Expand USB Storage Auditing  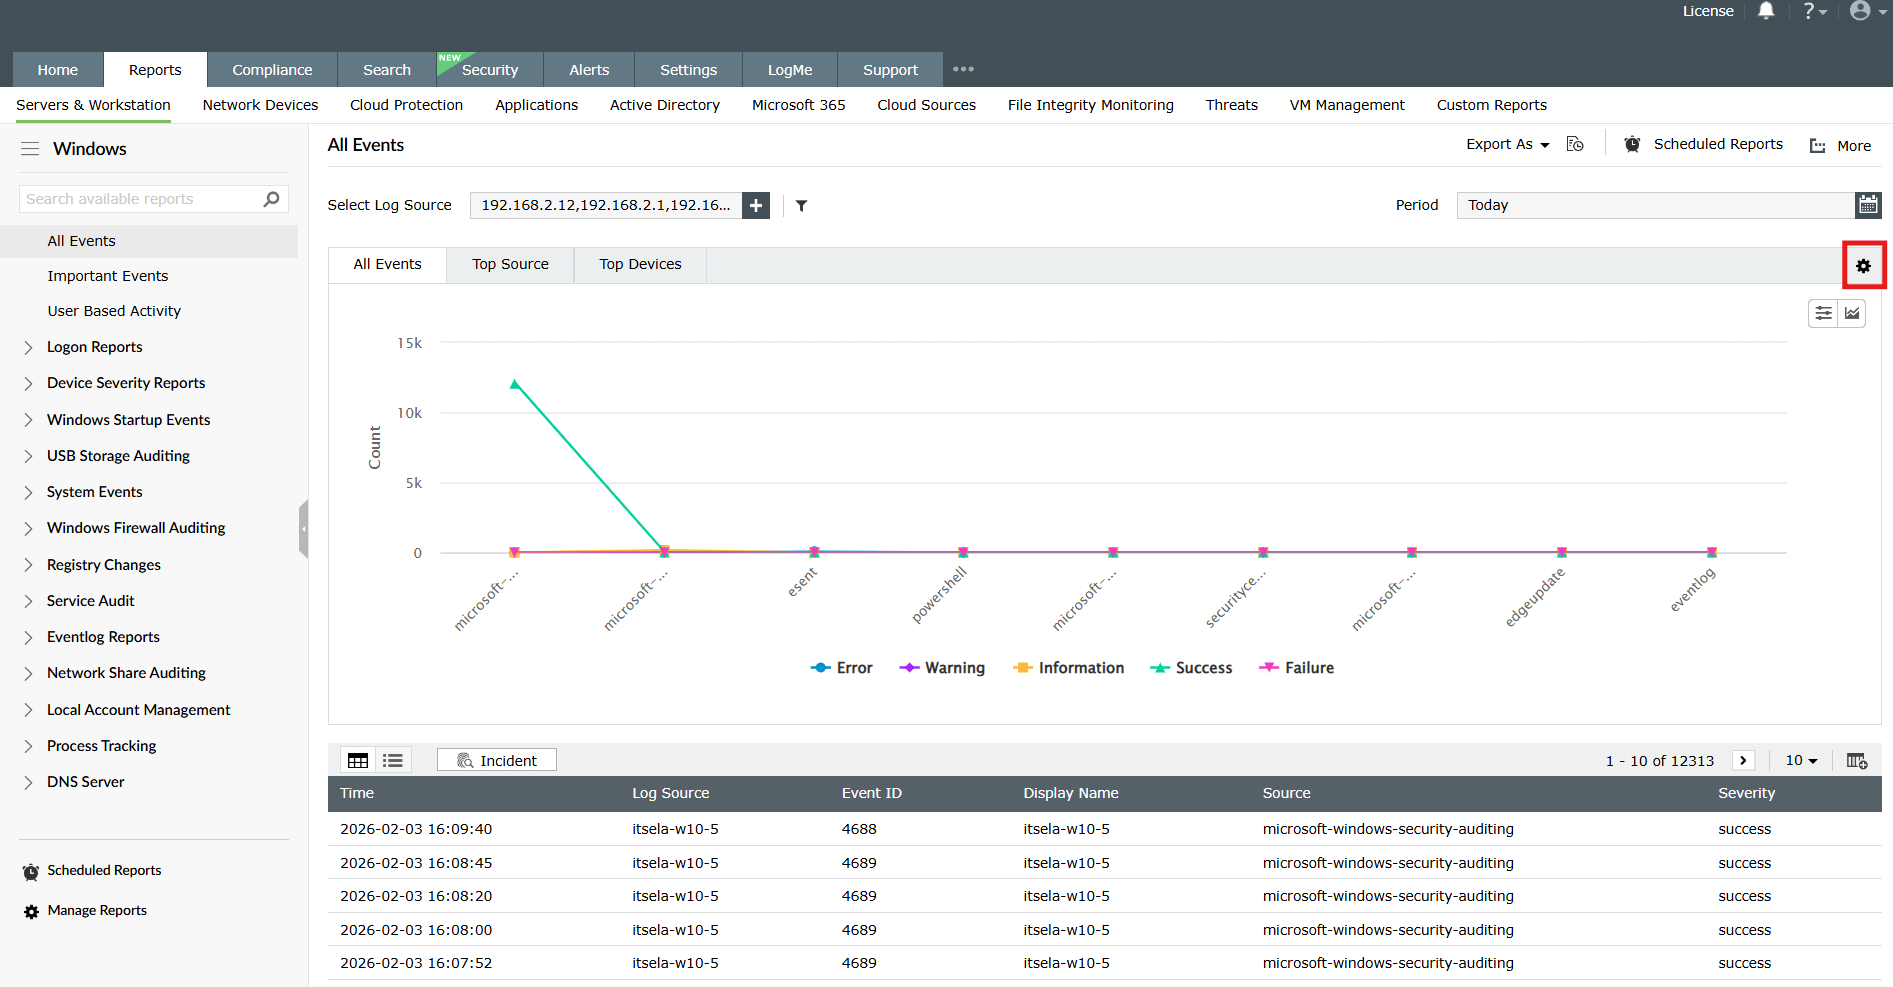point(28,457)
